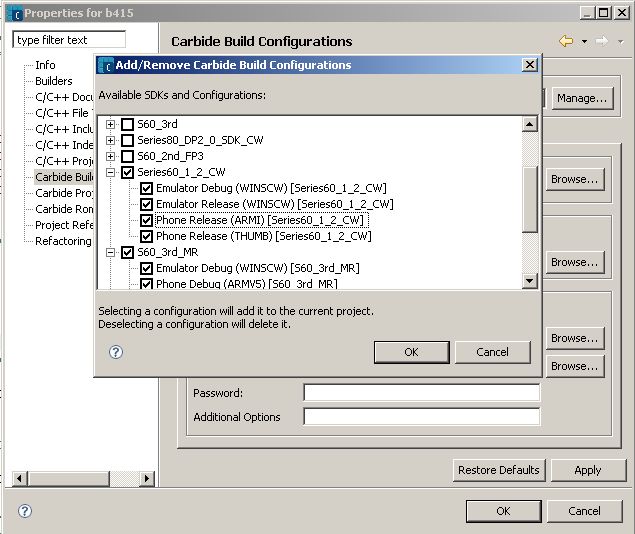Image resolution: width=635 pixels, height=534 pixels.
Task: Uncheck Emulator Debug (WINSCW) [S60_3rd_MR]
Action: pos(146,268)
